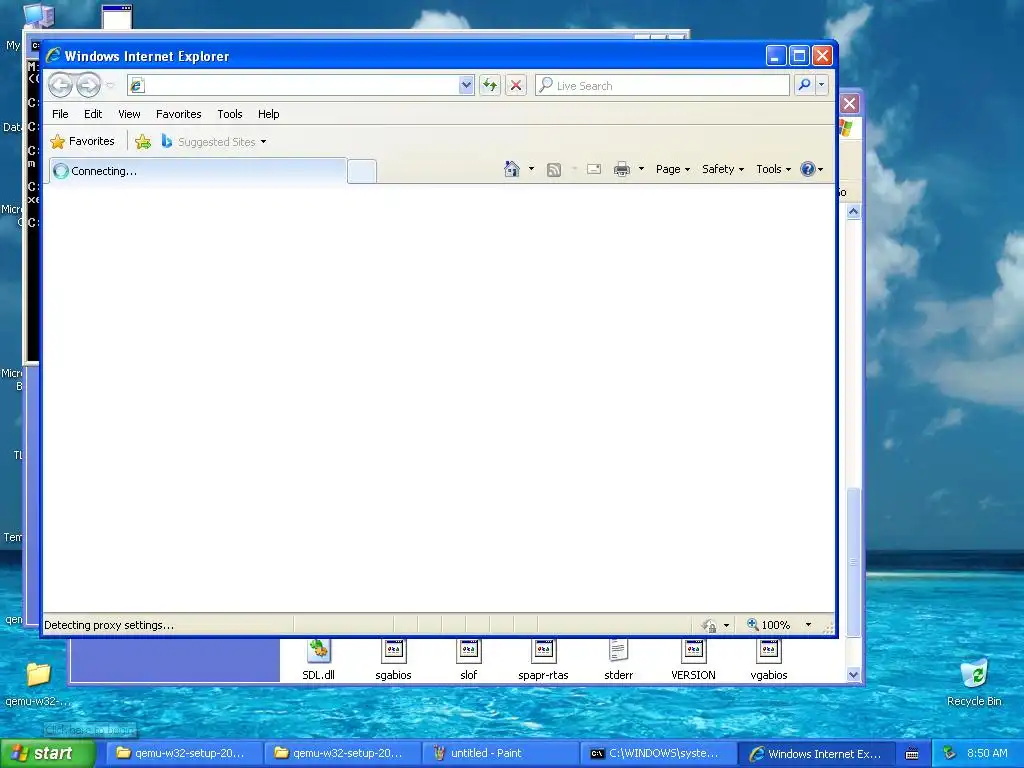The image size is (1024, 768).
Task: Expand the address bar history dropdown
Action: (x=466, y=85)
